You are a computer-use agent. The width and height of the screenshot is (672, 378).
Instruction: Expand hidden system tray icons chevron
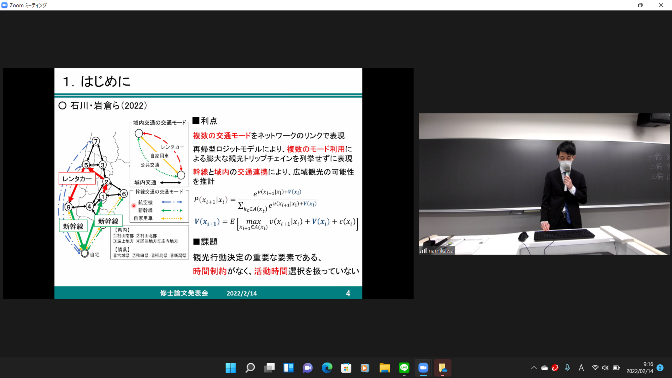[534, 368]
